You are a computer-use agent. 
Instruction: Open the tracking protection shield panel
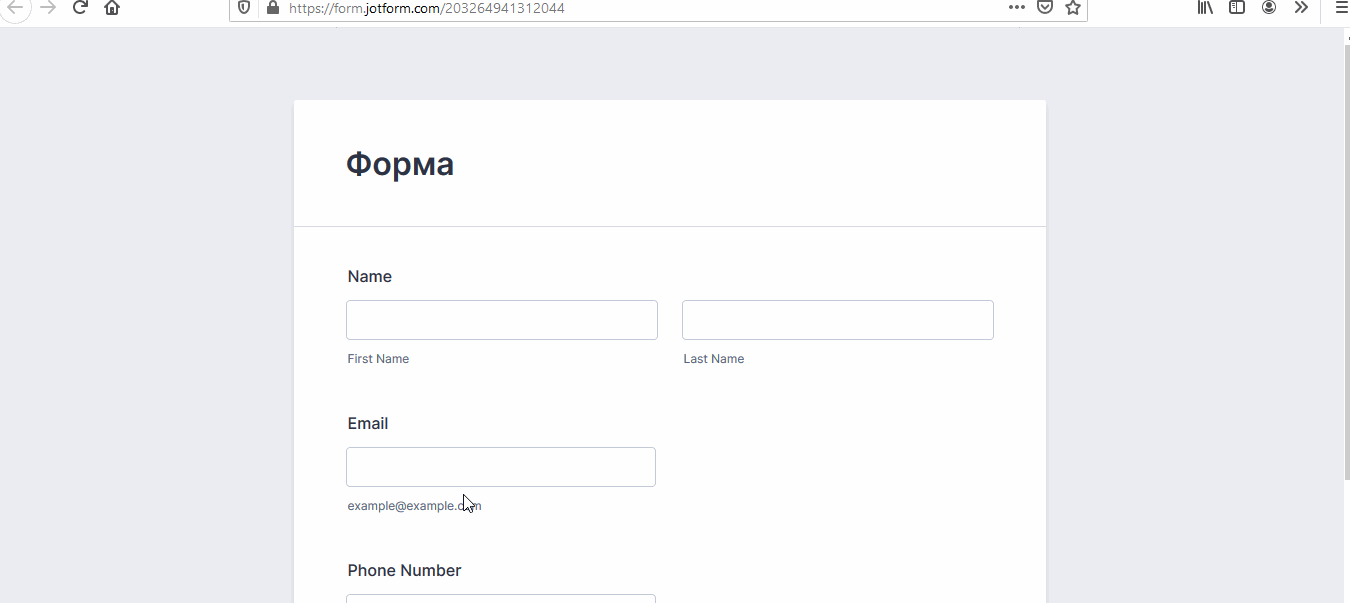click(244, 7)
